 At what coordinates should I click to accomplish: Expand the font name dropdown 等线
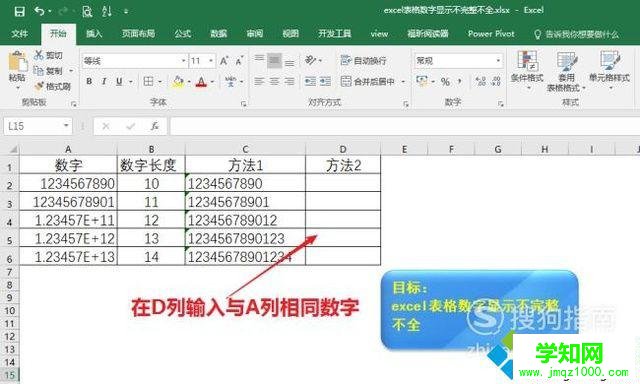tap(183, 61)
